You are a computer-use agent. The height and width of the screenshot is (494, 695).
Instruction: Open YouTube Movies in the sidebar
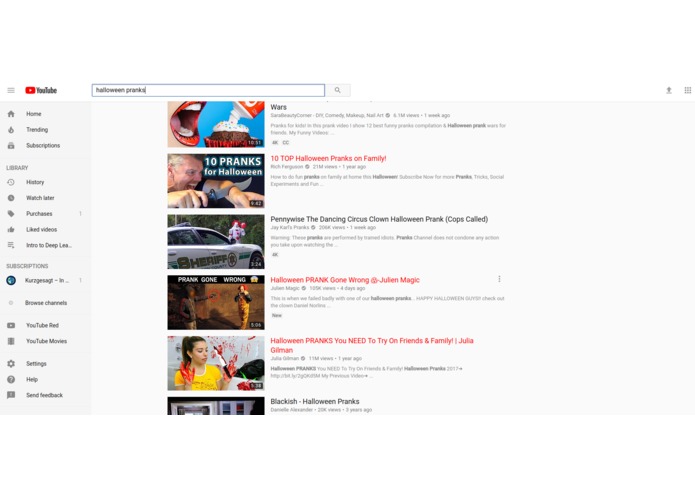click(45, 341)
